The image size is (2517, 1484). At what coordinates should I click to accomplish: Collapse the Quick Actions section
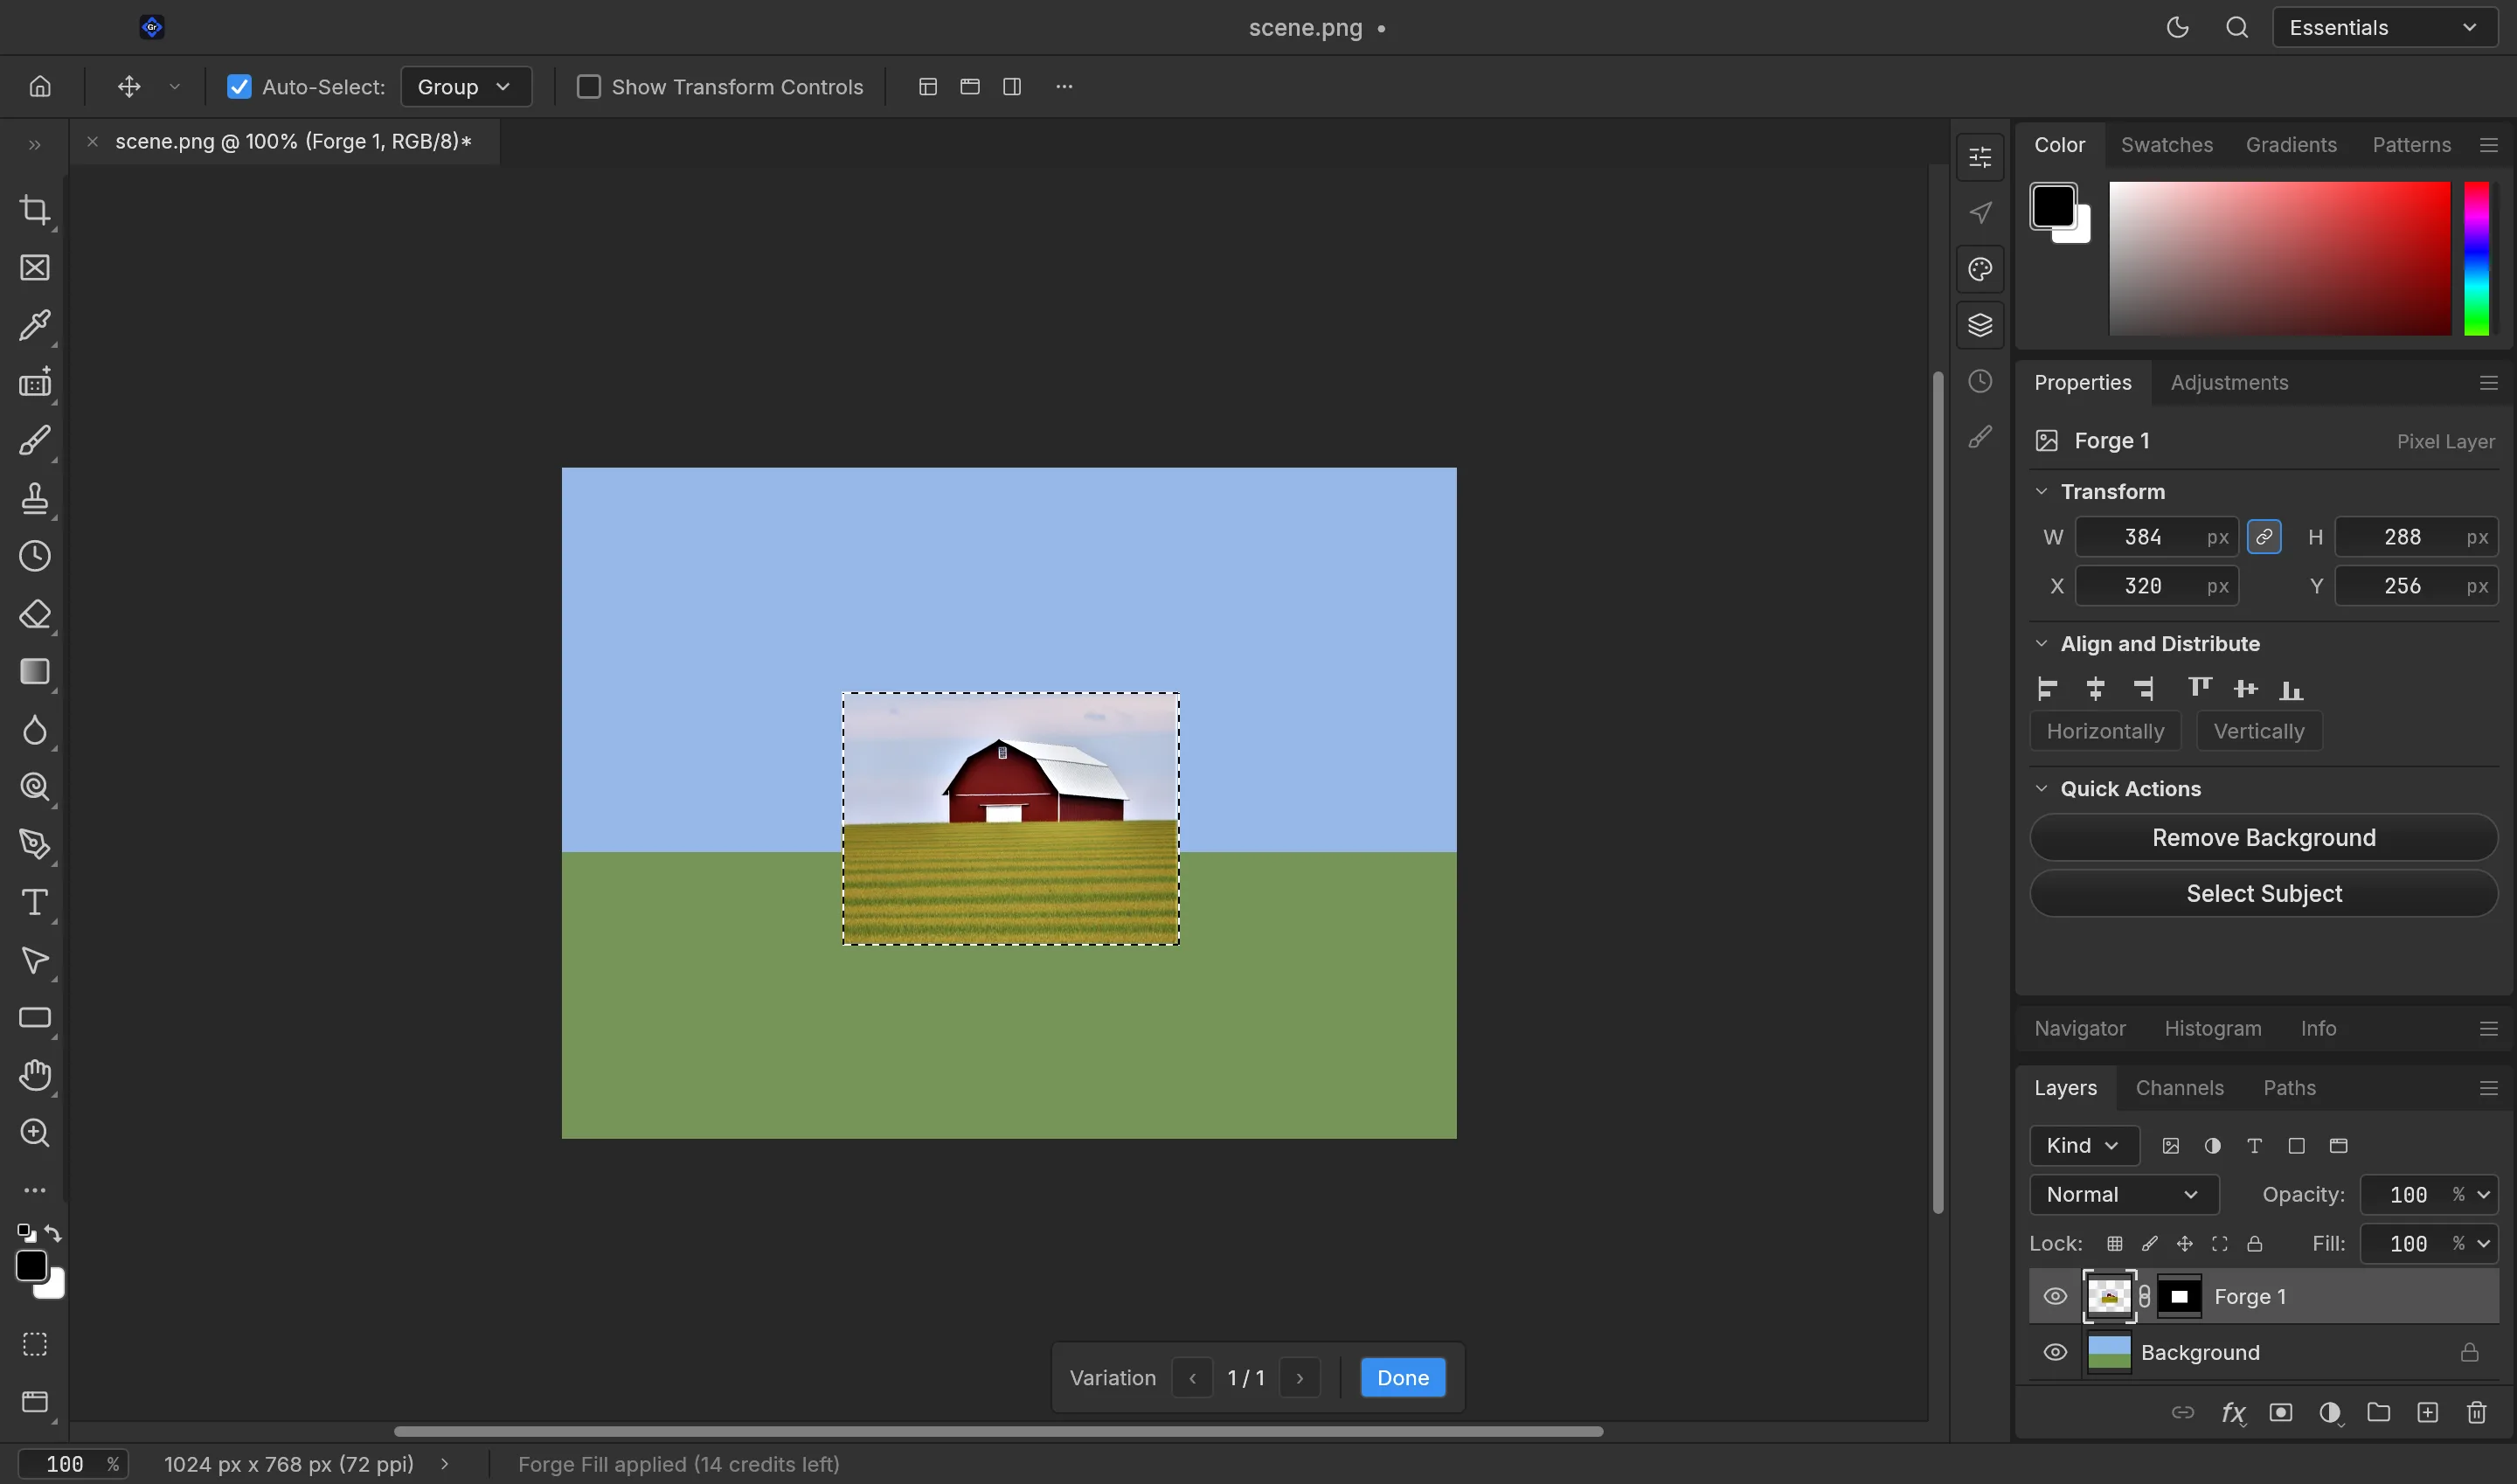pos(2041,788)
